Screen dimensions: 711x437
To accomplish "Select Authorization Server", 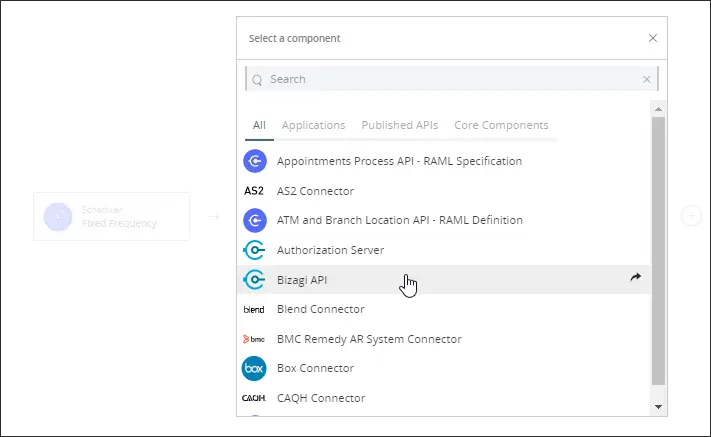I will click(x=330, y=250).
